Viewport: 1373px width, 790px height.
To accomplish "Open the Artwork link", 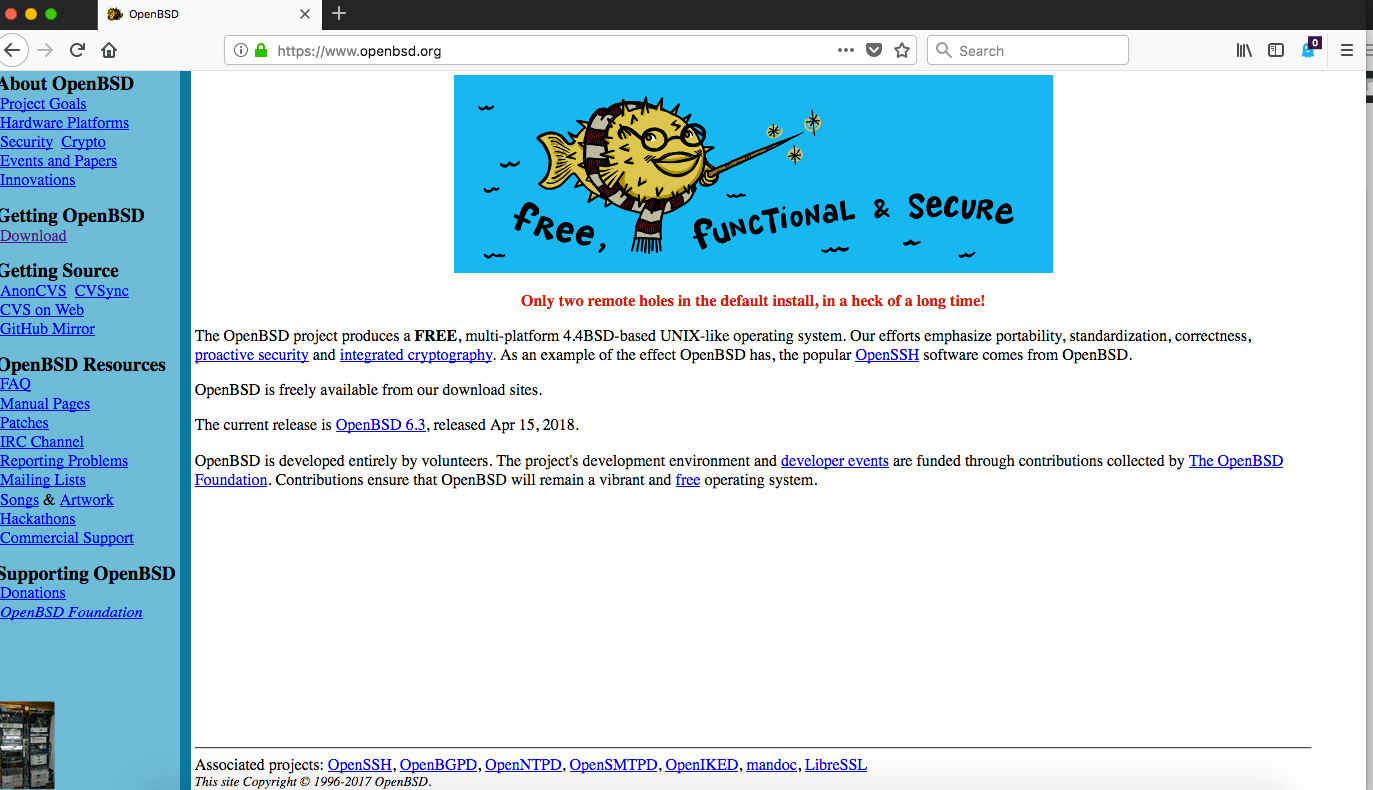I will coord(87,500).
